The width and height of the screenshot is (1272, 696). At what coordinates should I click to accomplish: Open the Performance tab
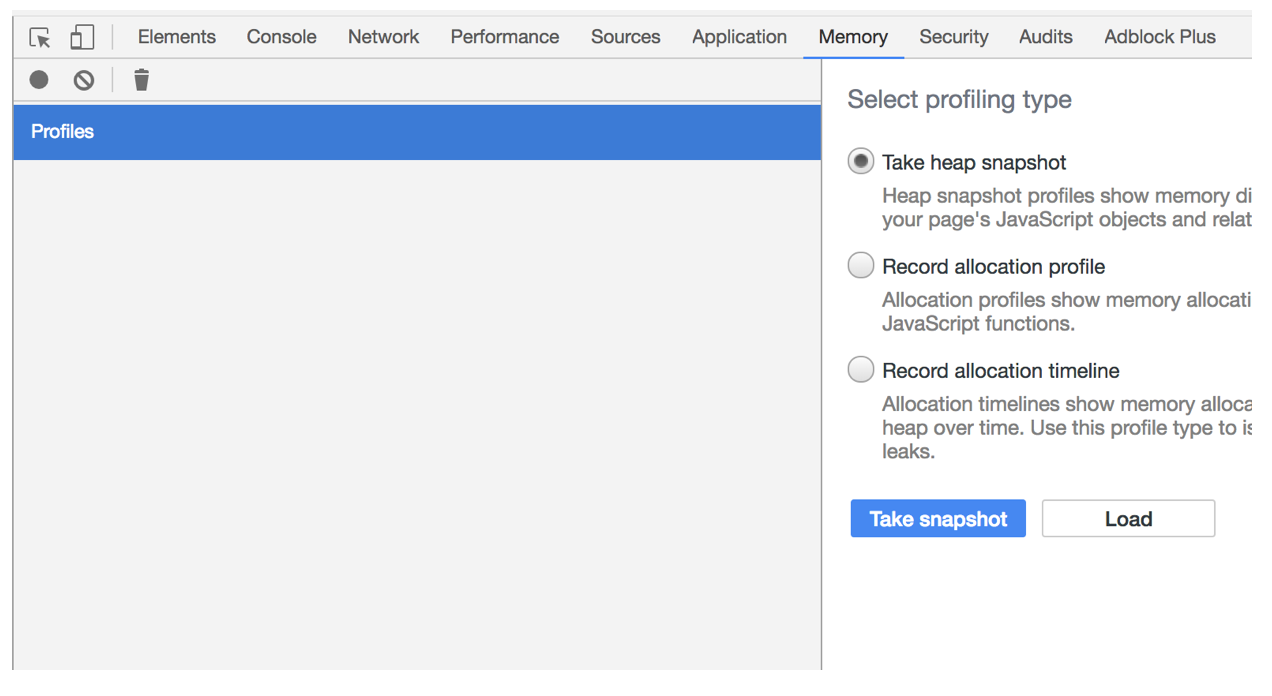[505, 37]
